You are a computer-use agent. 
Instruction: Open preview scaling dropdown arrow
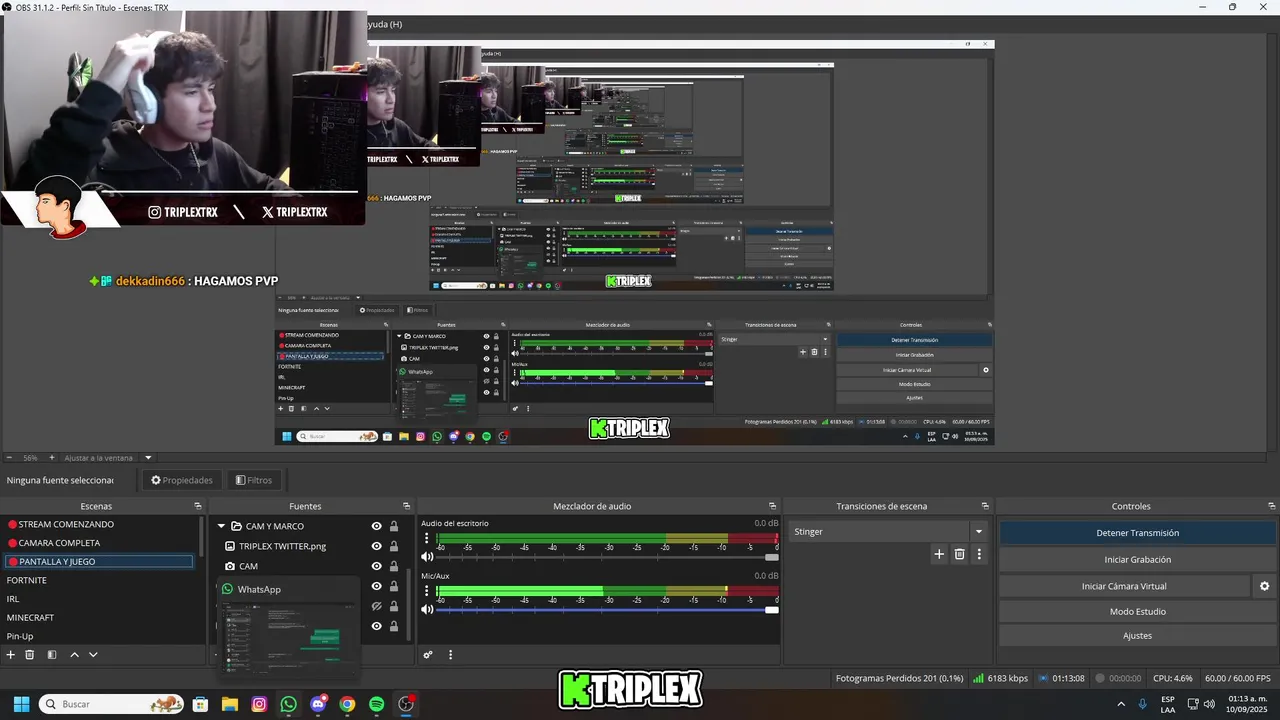point(148,457)
